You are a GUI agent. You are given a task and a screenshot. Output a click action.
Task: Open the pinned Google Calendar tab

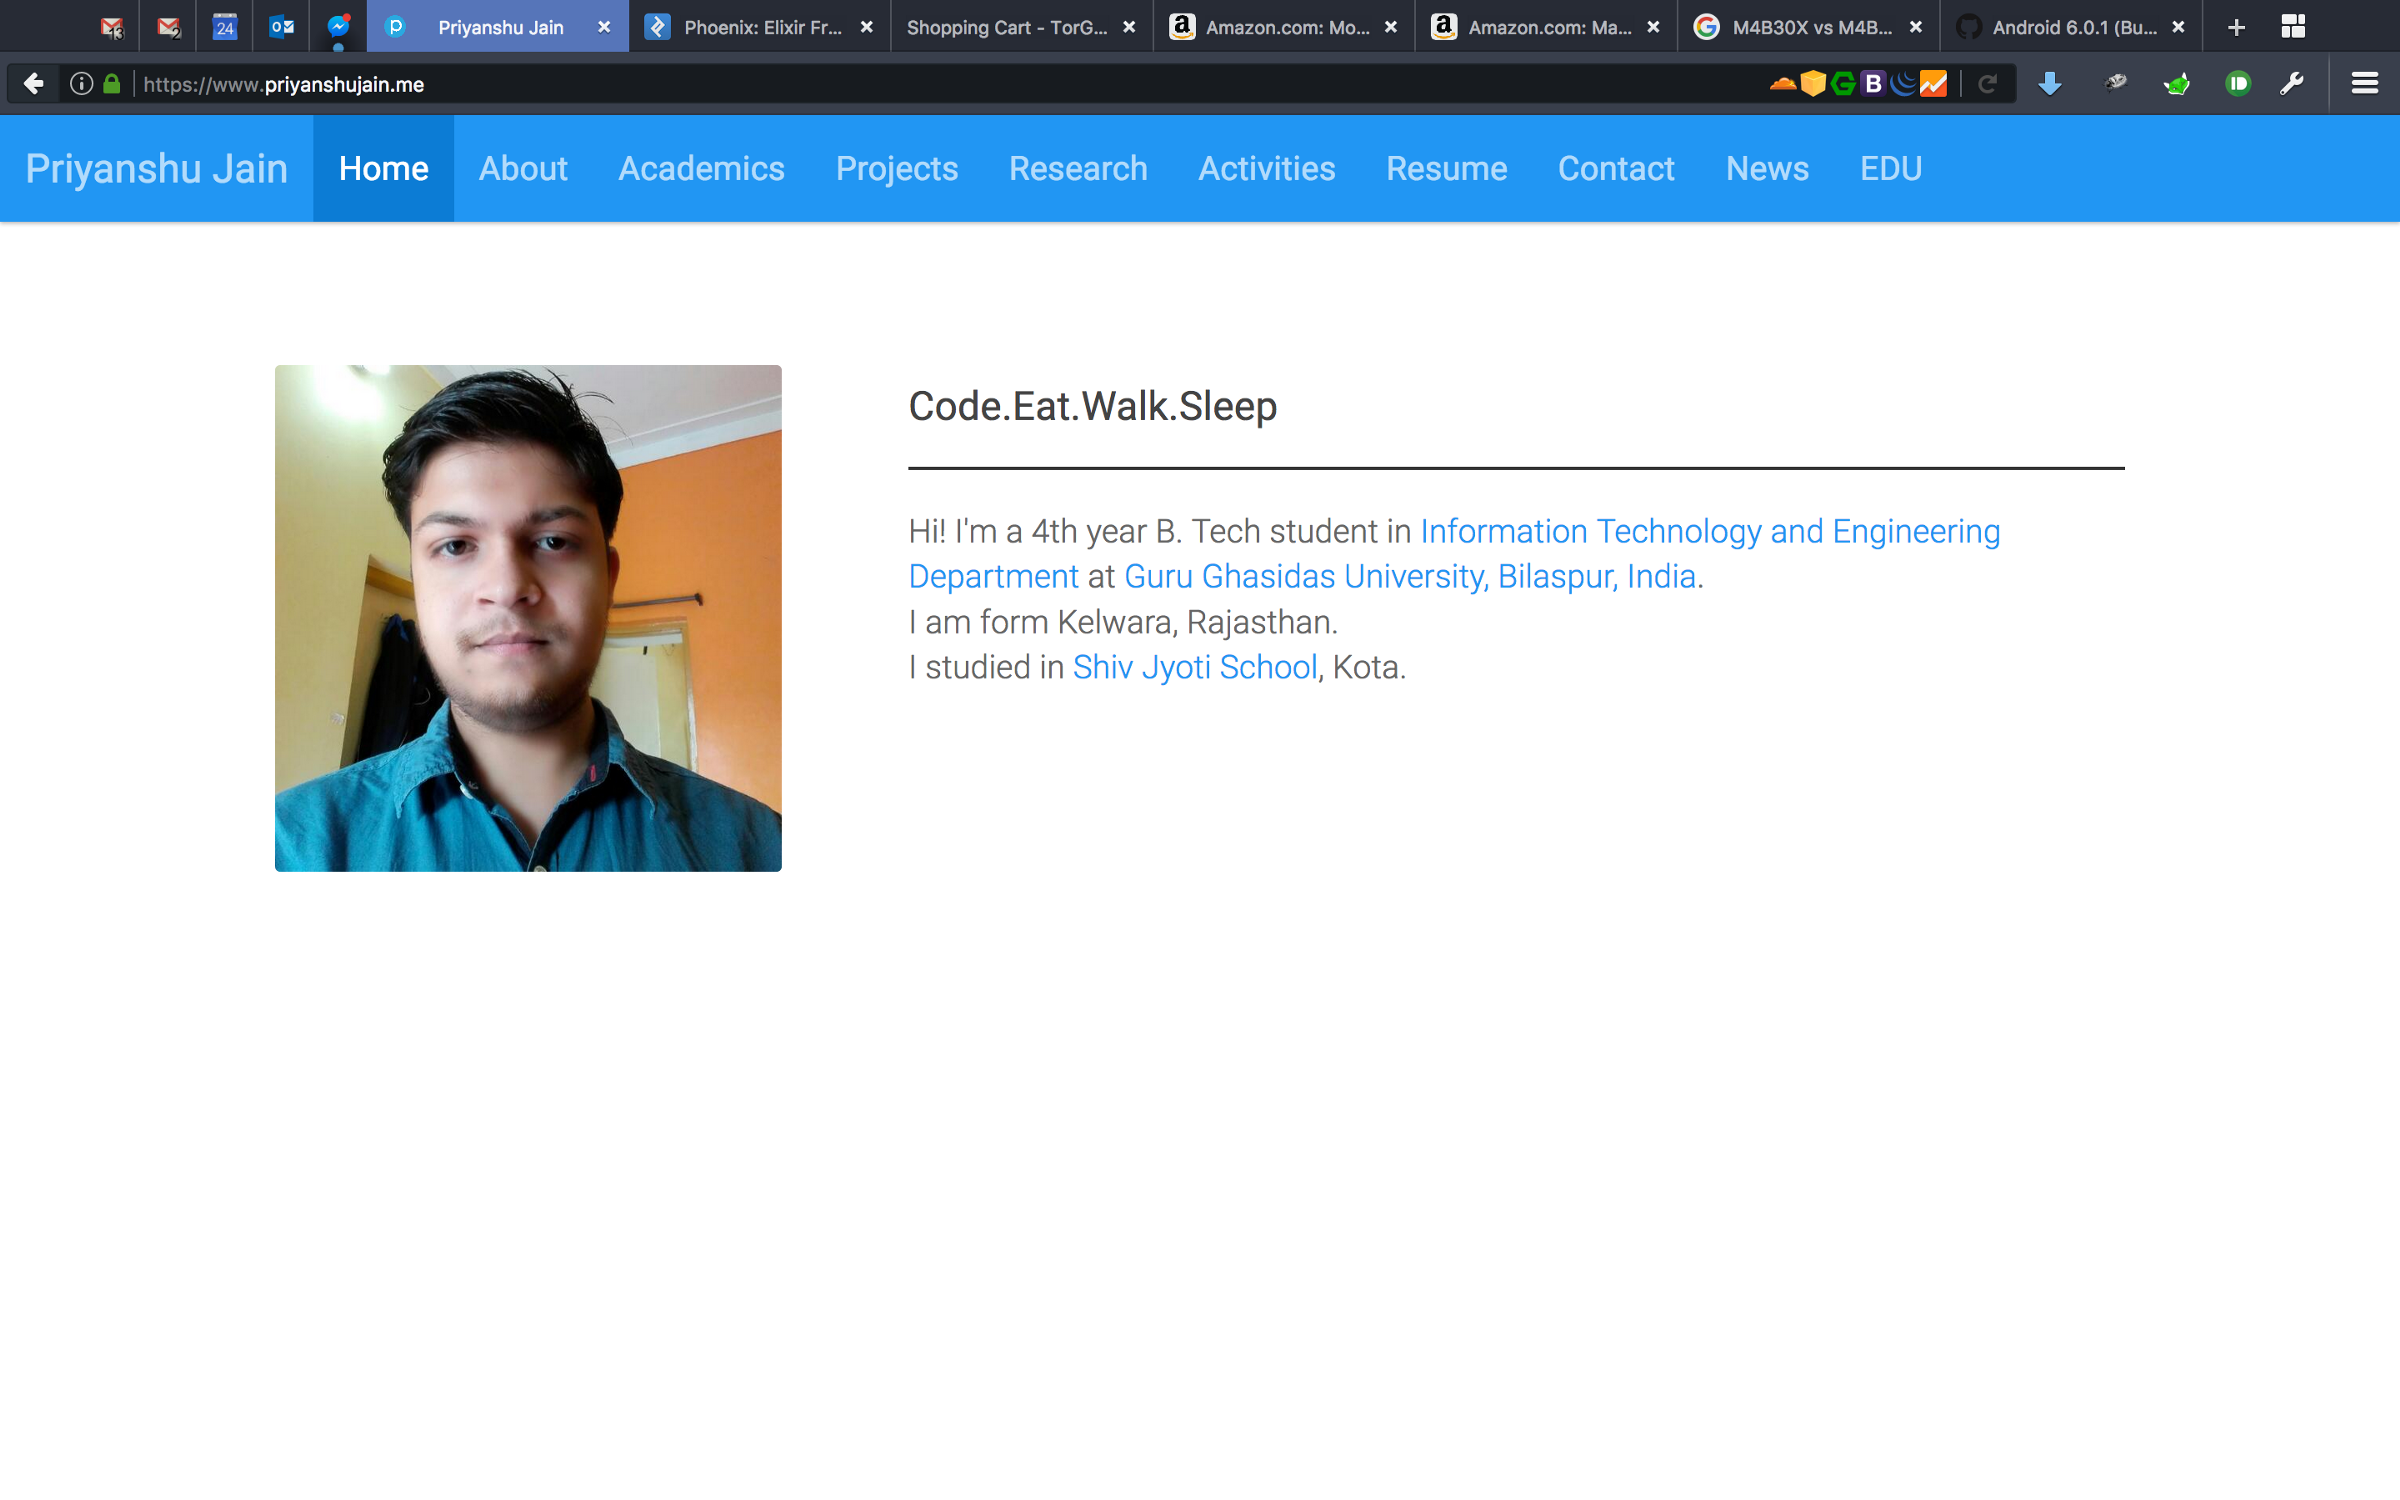coord(225,27)
